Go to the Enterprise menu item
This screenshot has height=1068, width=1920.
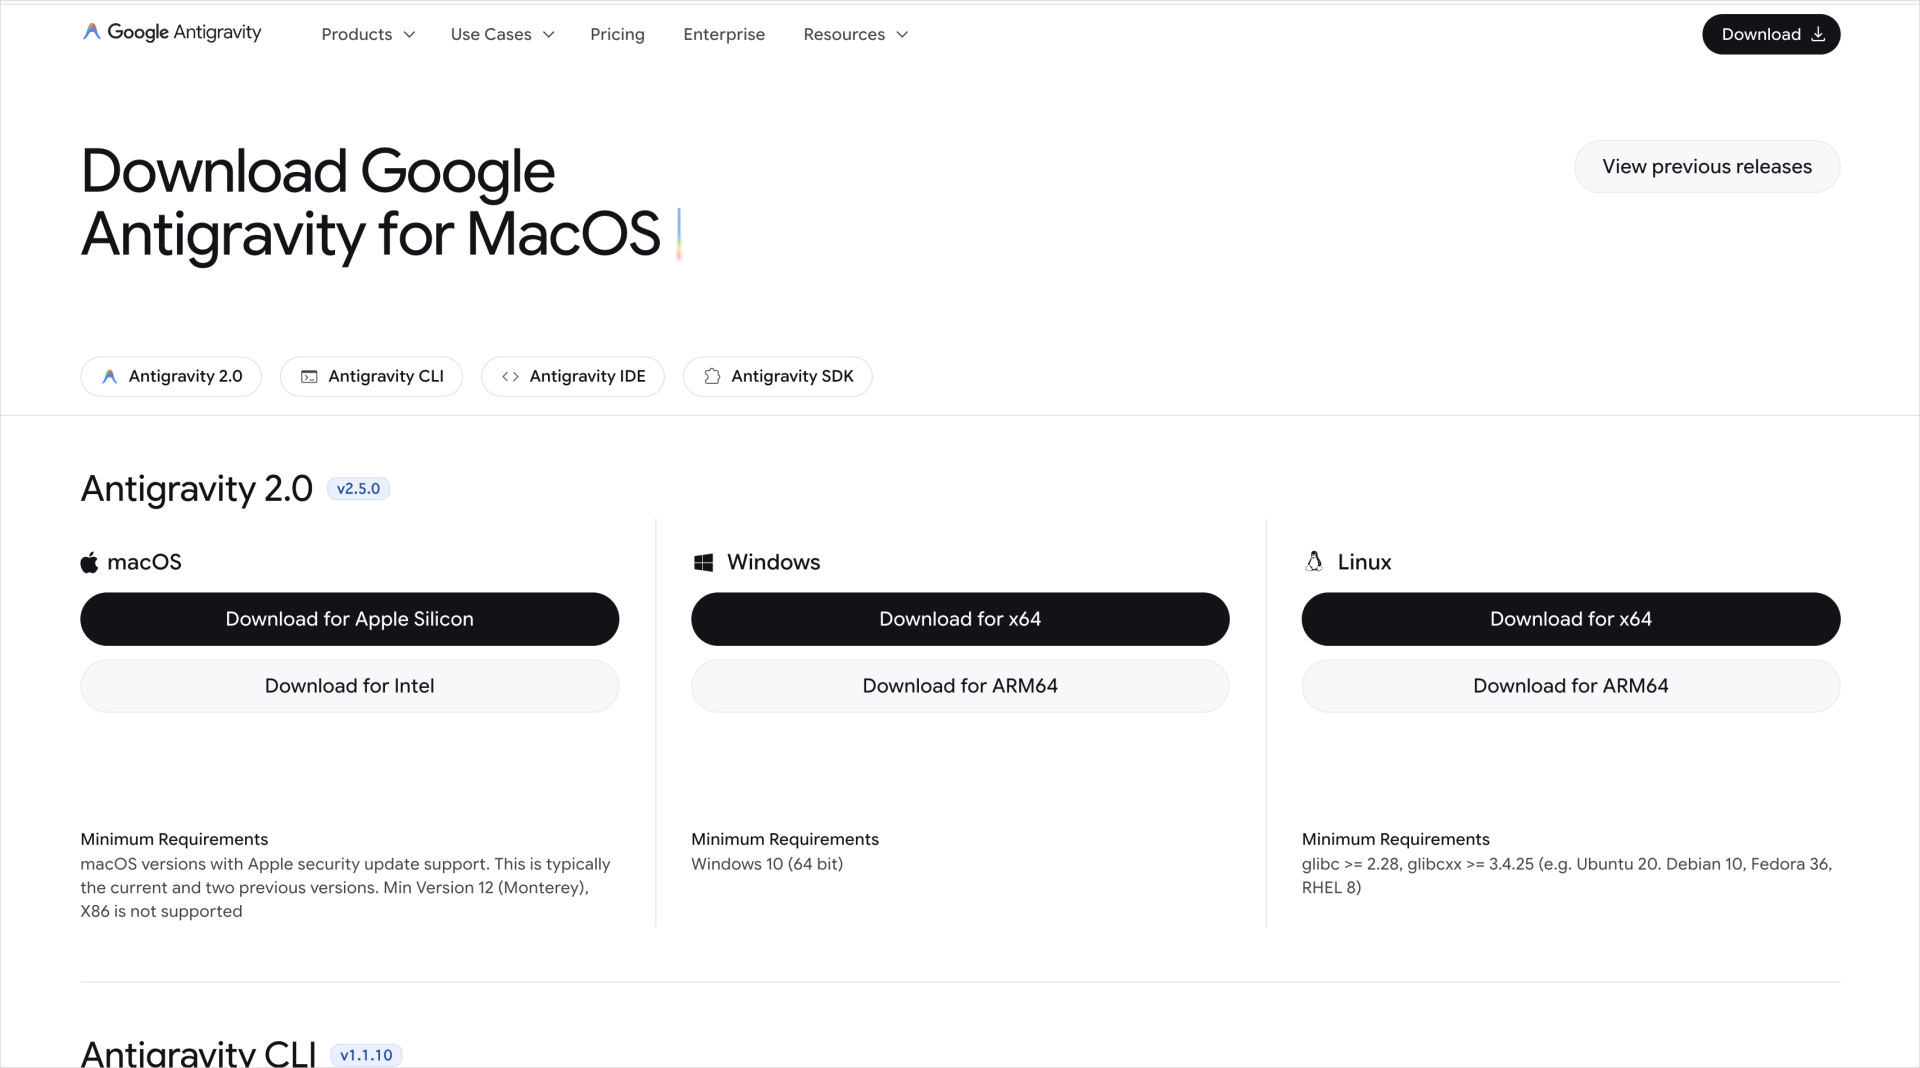[724, 34]
